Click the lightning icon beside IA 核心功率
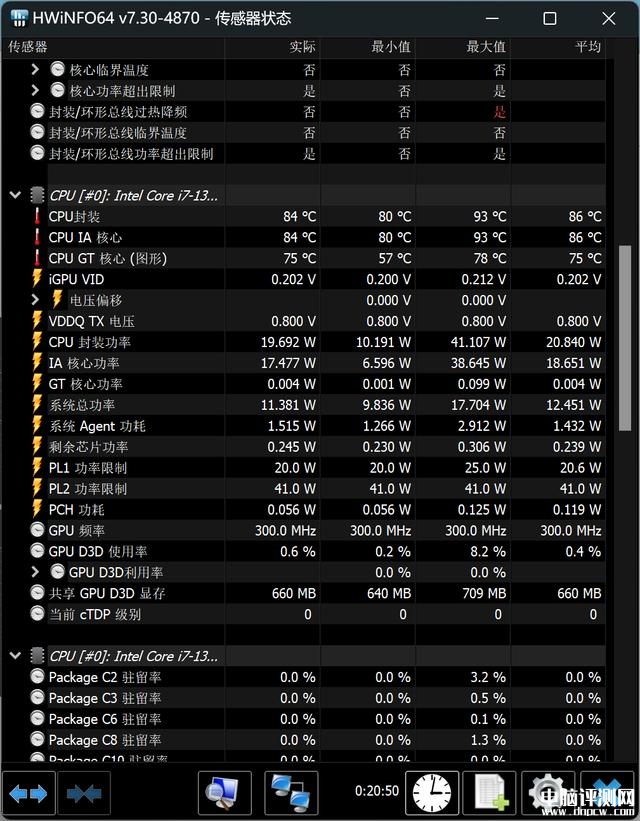The height and width of the screenshot is (821, 640). [x=37, y=363]
